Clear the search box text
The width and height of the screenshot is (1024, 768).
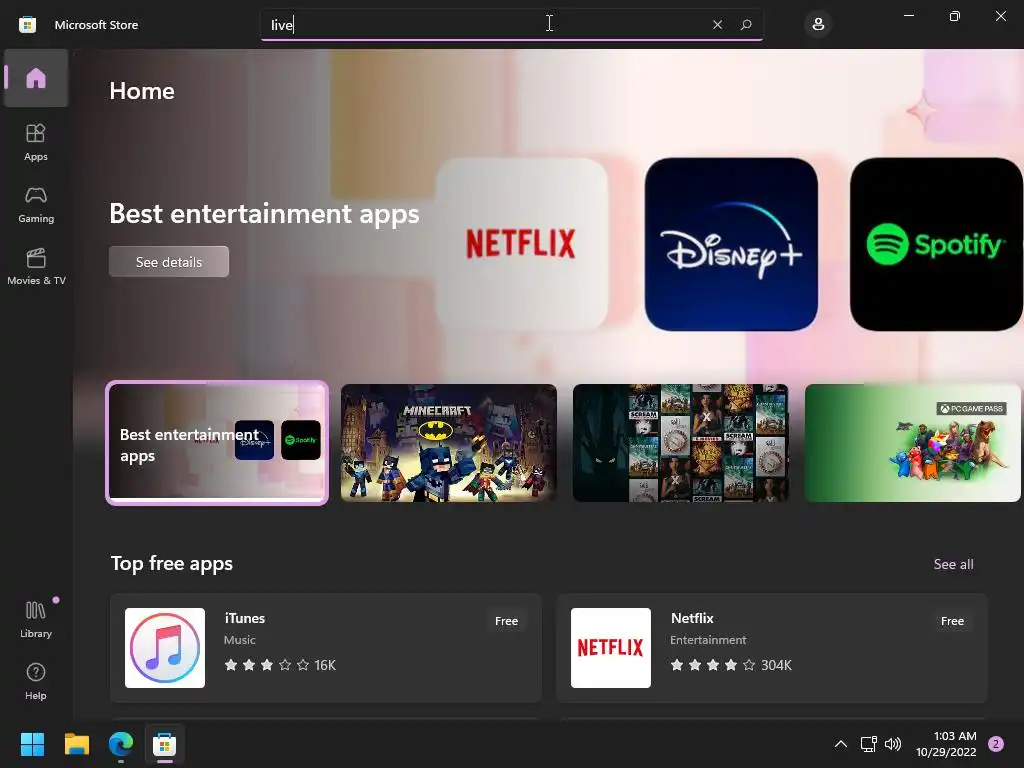coord(717,25)
